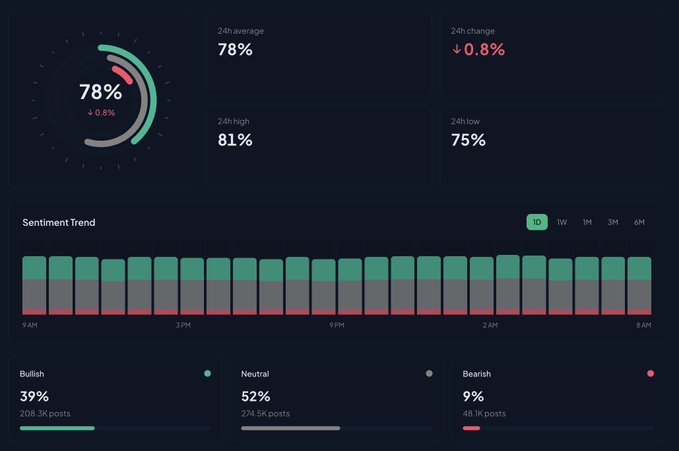Image resolution: width=679 pixels, height=451 pixels.
Task: Click the Neutral gray progress bar
Action: [291, 428]
